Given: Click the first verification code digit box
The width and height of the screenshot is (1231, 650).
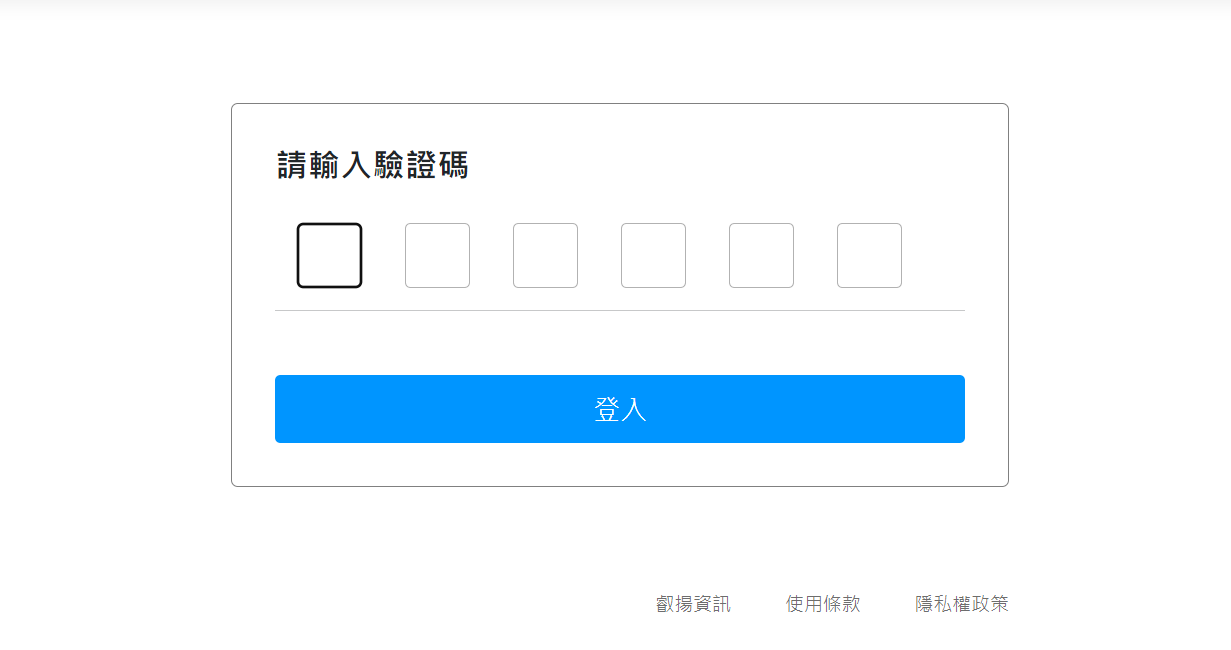Looking at the screenshot, I should (329, 255).
